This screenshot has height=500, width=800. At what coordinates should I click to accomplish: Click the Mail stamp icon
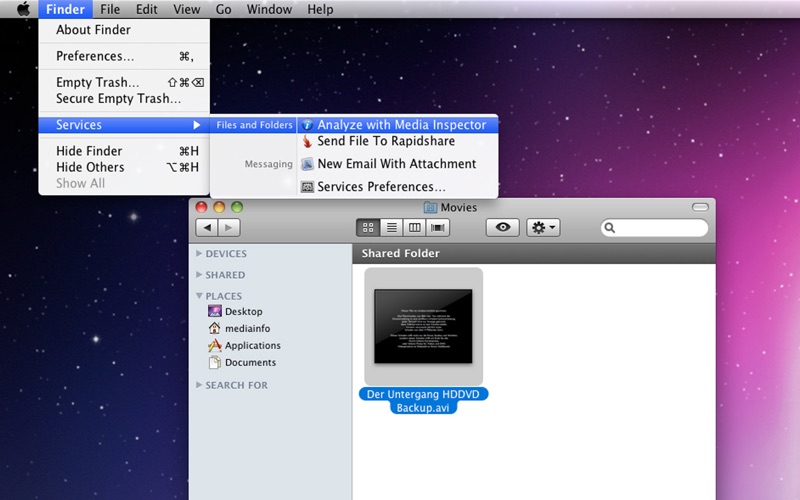(x=307, y=164)
